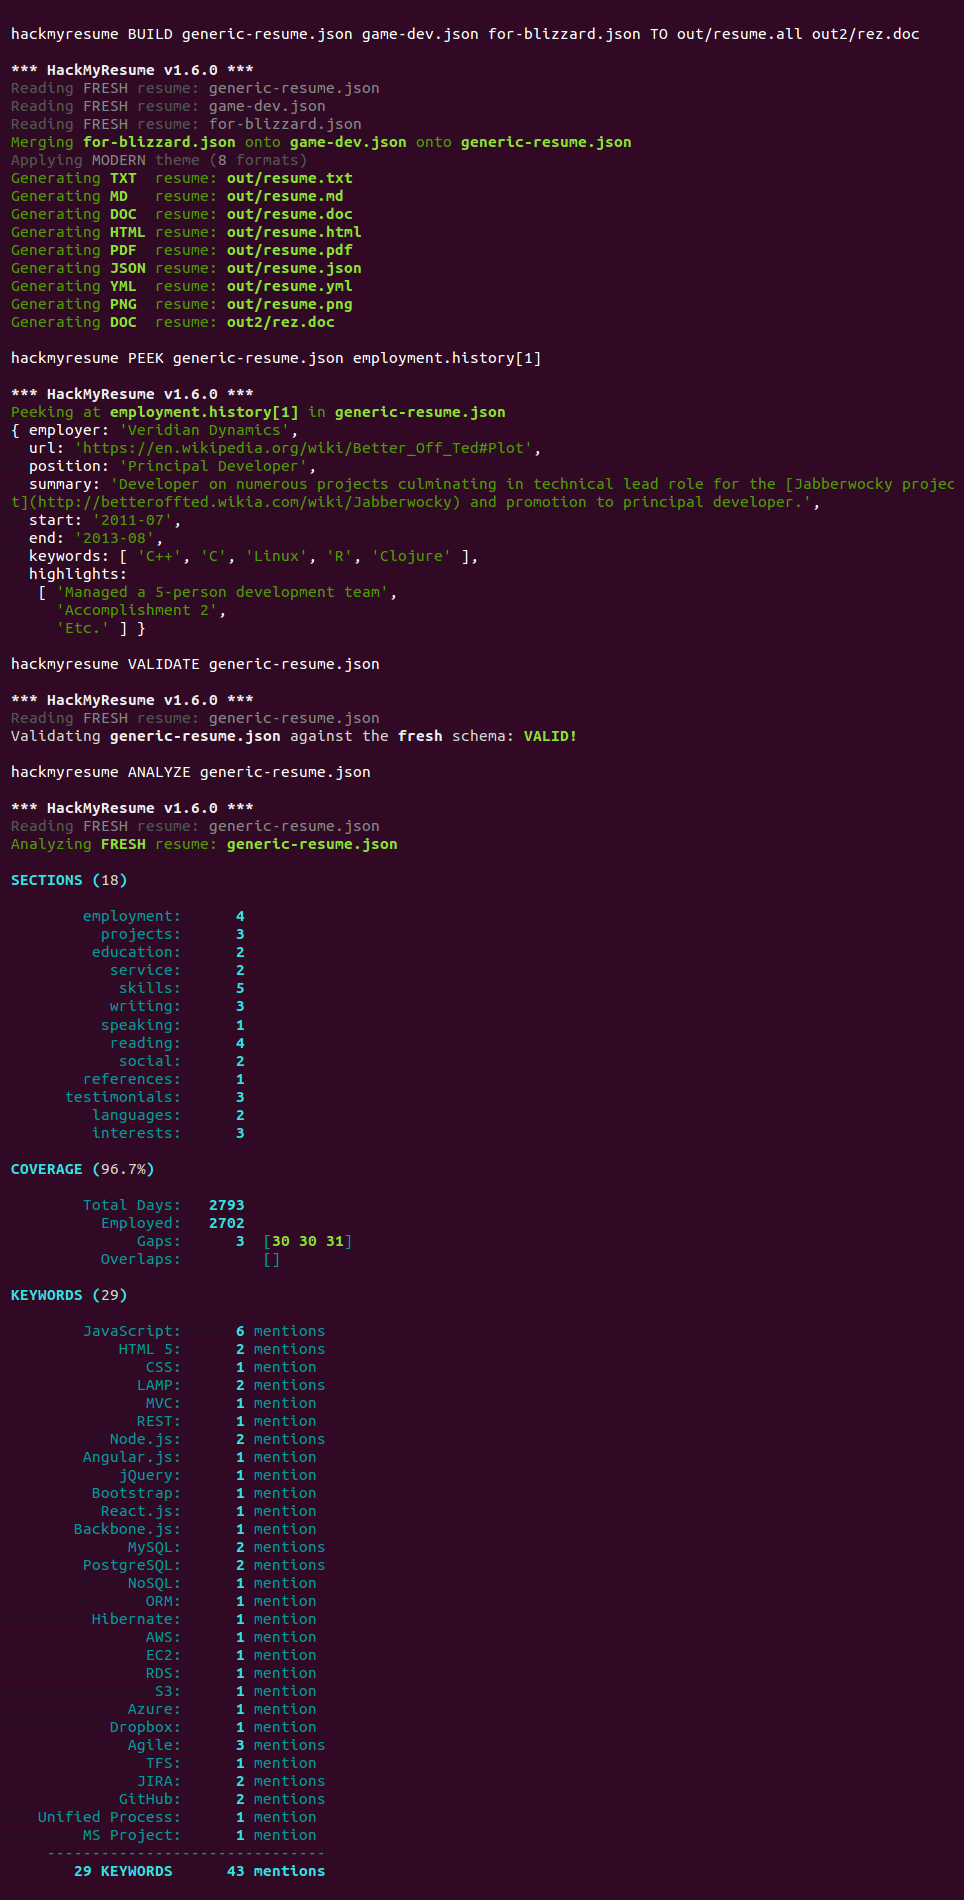Click the Employed value 2702

click(x=227, y=1223)
